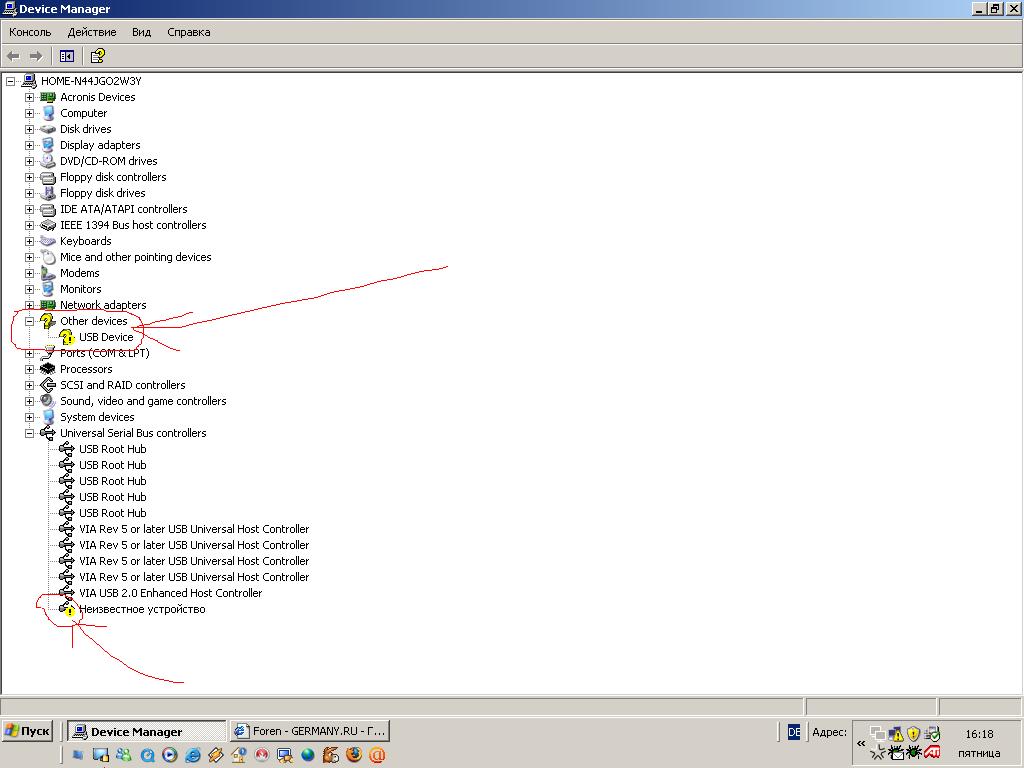The height and width of the screenshot is (768, 1024).
Task: Click the yellow security shield tray icon
Action: 913,733
